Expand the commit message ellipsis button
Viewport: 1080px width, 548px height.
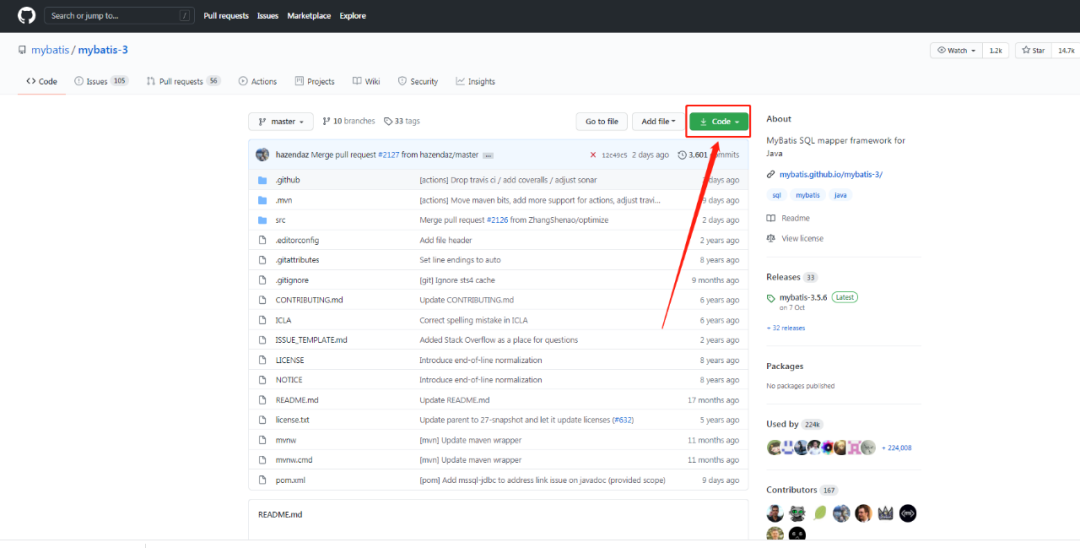[488, 156]
